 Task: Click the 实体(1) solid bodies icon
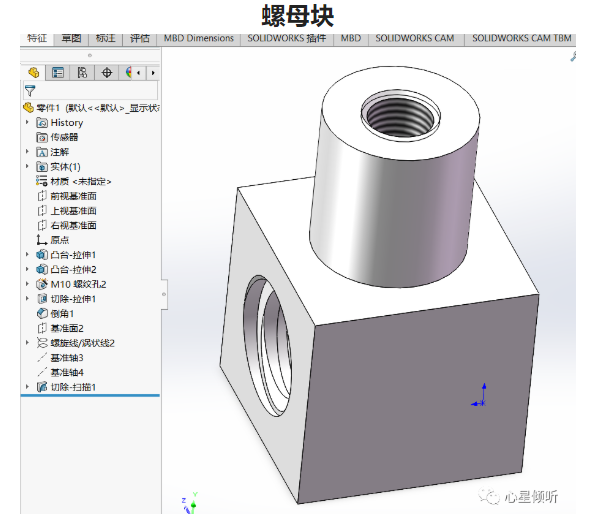tap(42, 167)
